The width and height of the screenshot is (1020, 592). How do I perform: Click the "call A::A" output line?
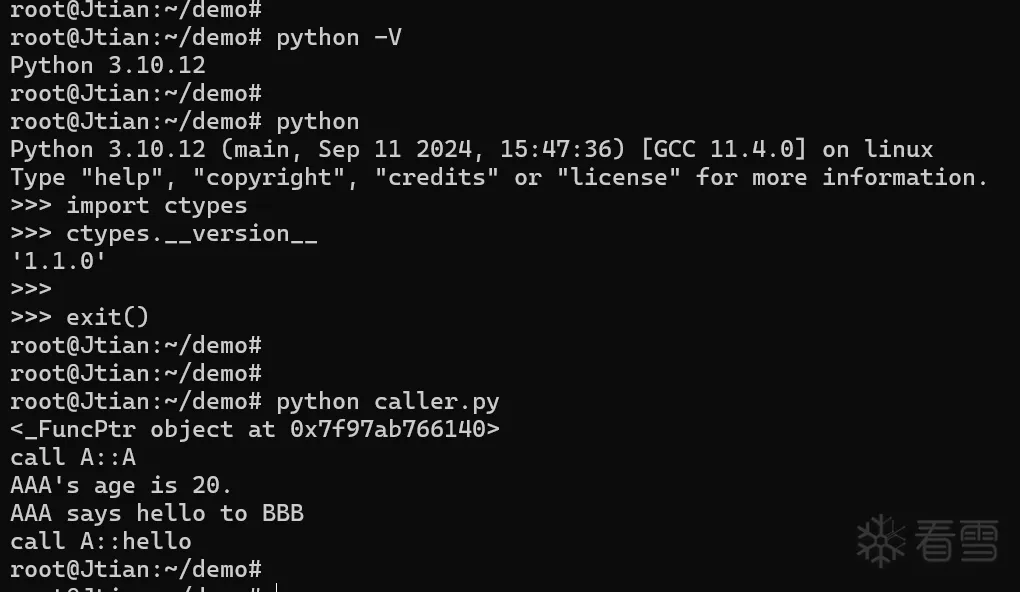click(73, 458)
